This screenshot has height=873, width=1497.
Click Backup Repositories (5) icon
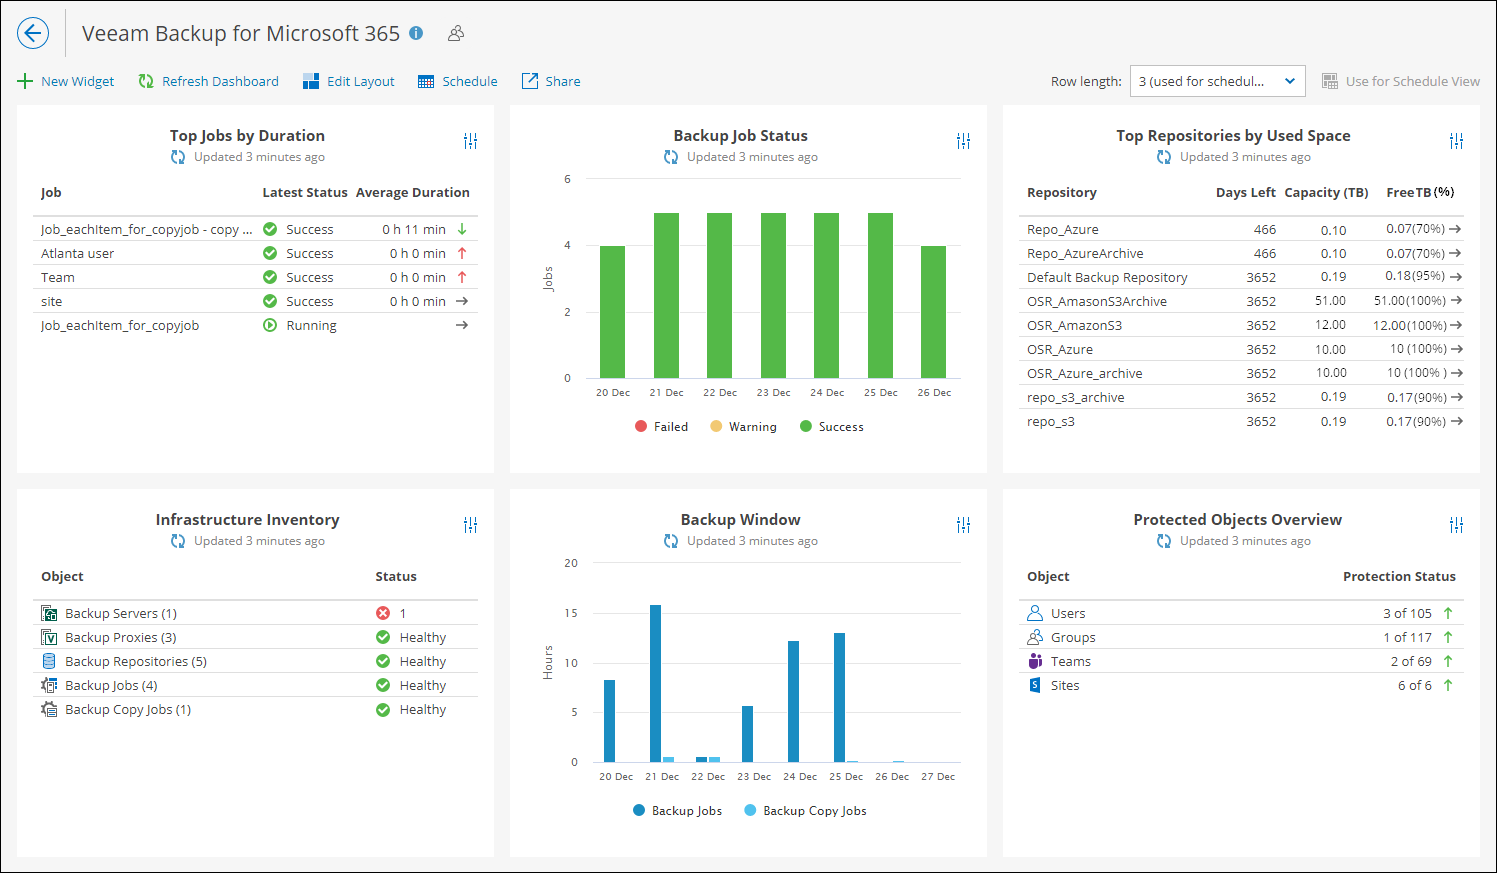point(49,661)
